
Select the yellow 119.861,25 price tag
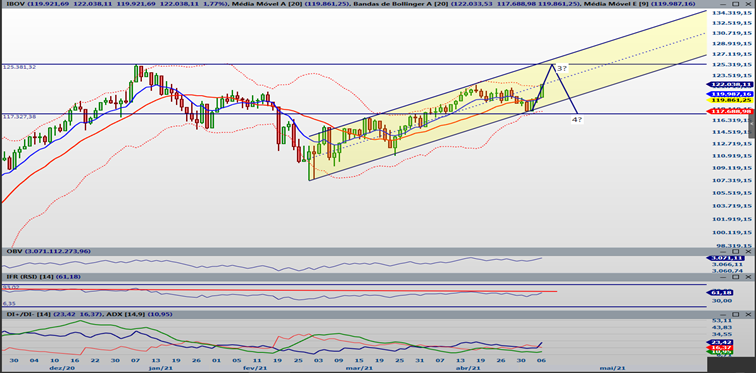point(729,100)
